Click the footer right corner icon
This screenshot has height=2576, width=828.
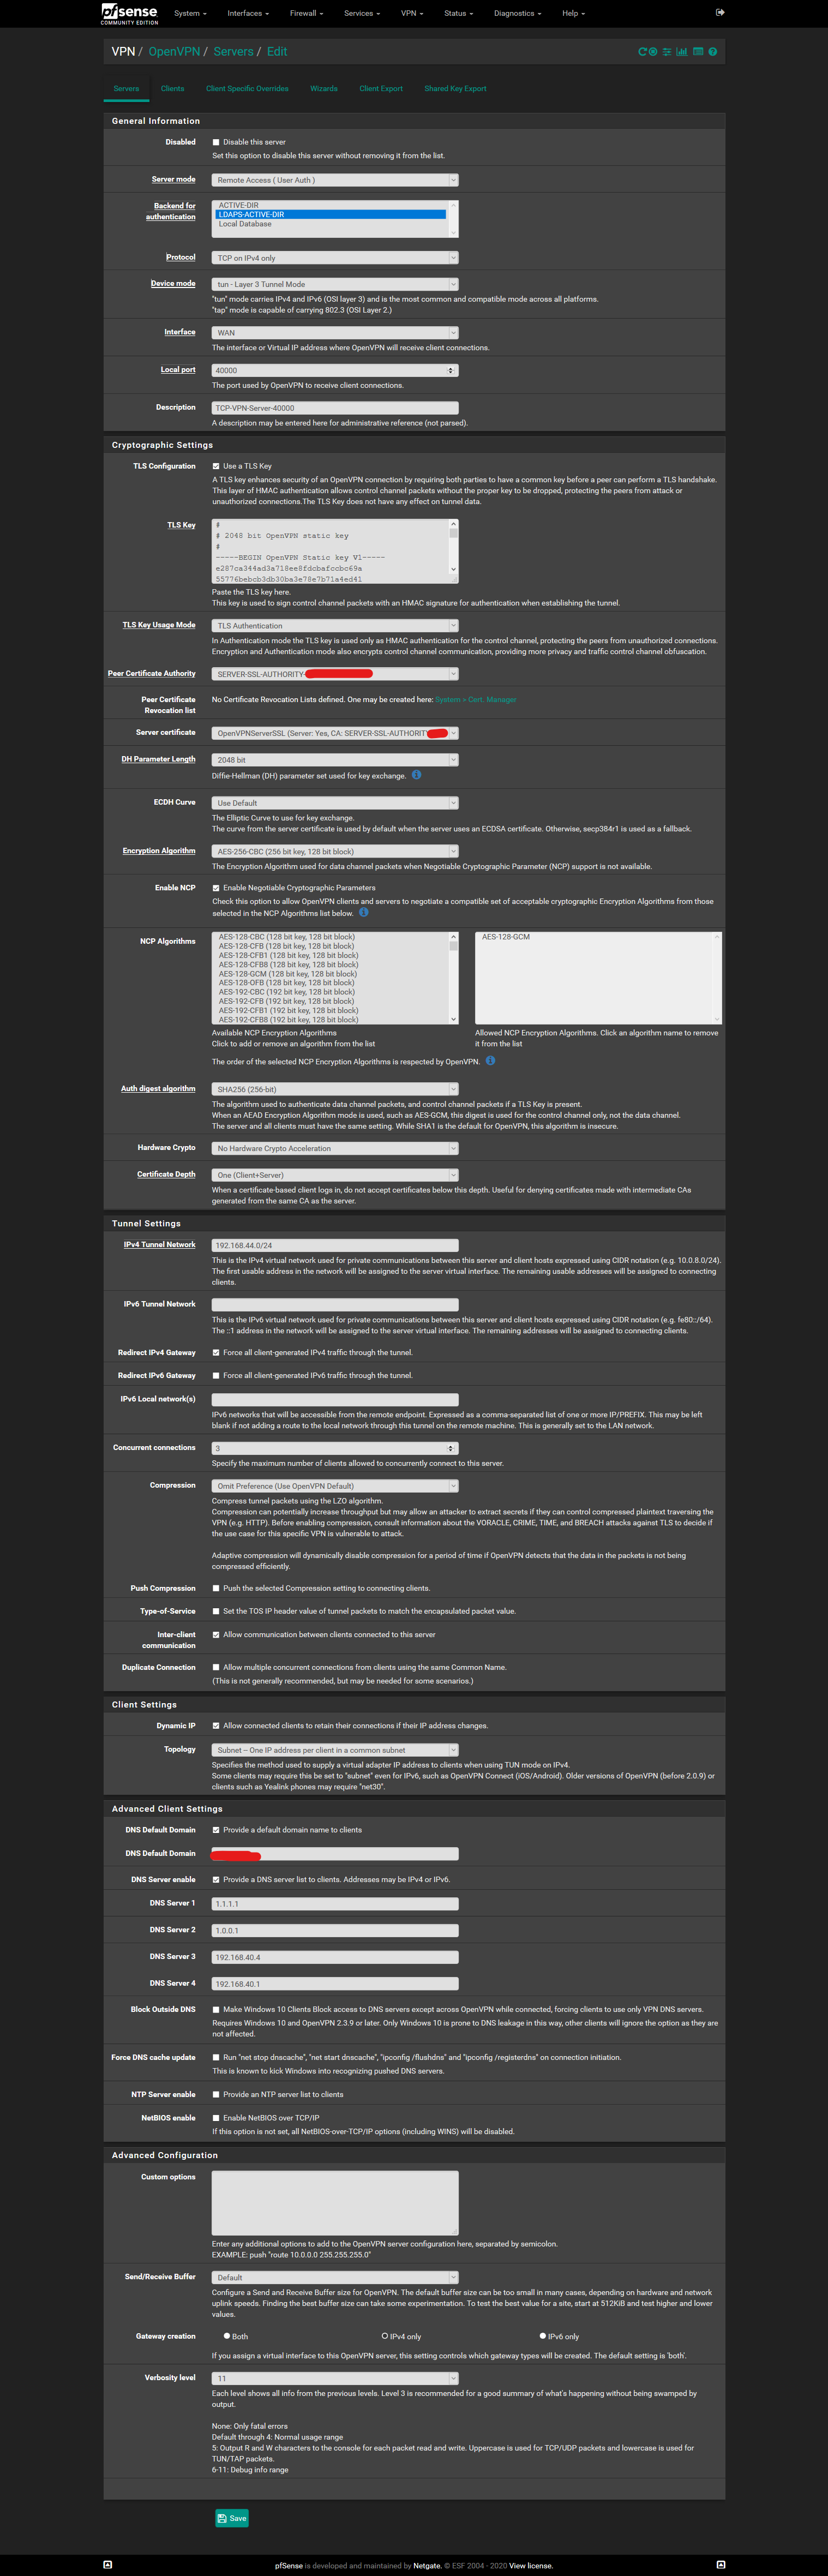pyautogui.click(x=720, y=2564)
